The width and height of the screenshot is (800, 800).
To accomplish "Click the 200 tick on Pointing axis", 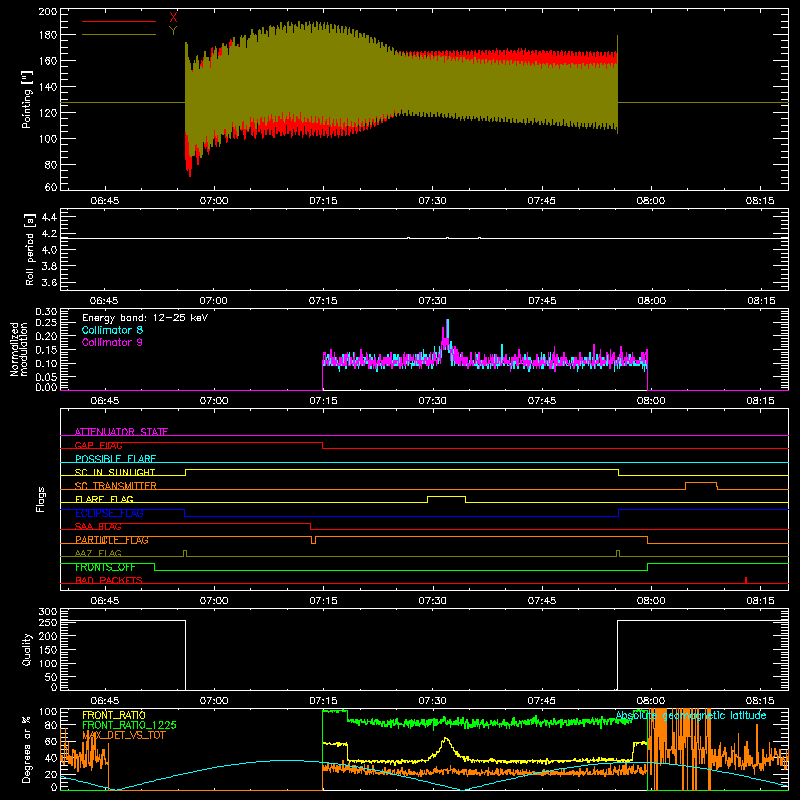I will 48,12.
